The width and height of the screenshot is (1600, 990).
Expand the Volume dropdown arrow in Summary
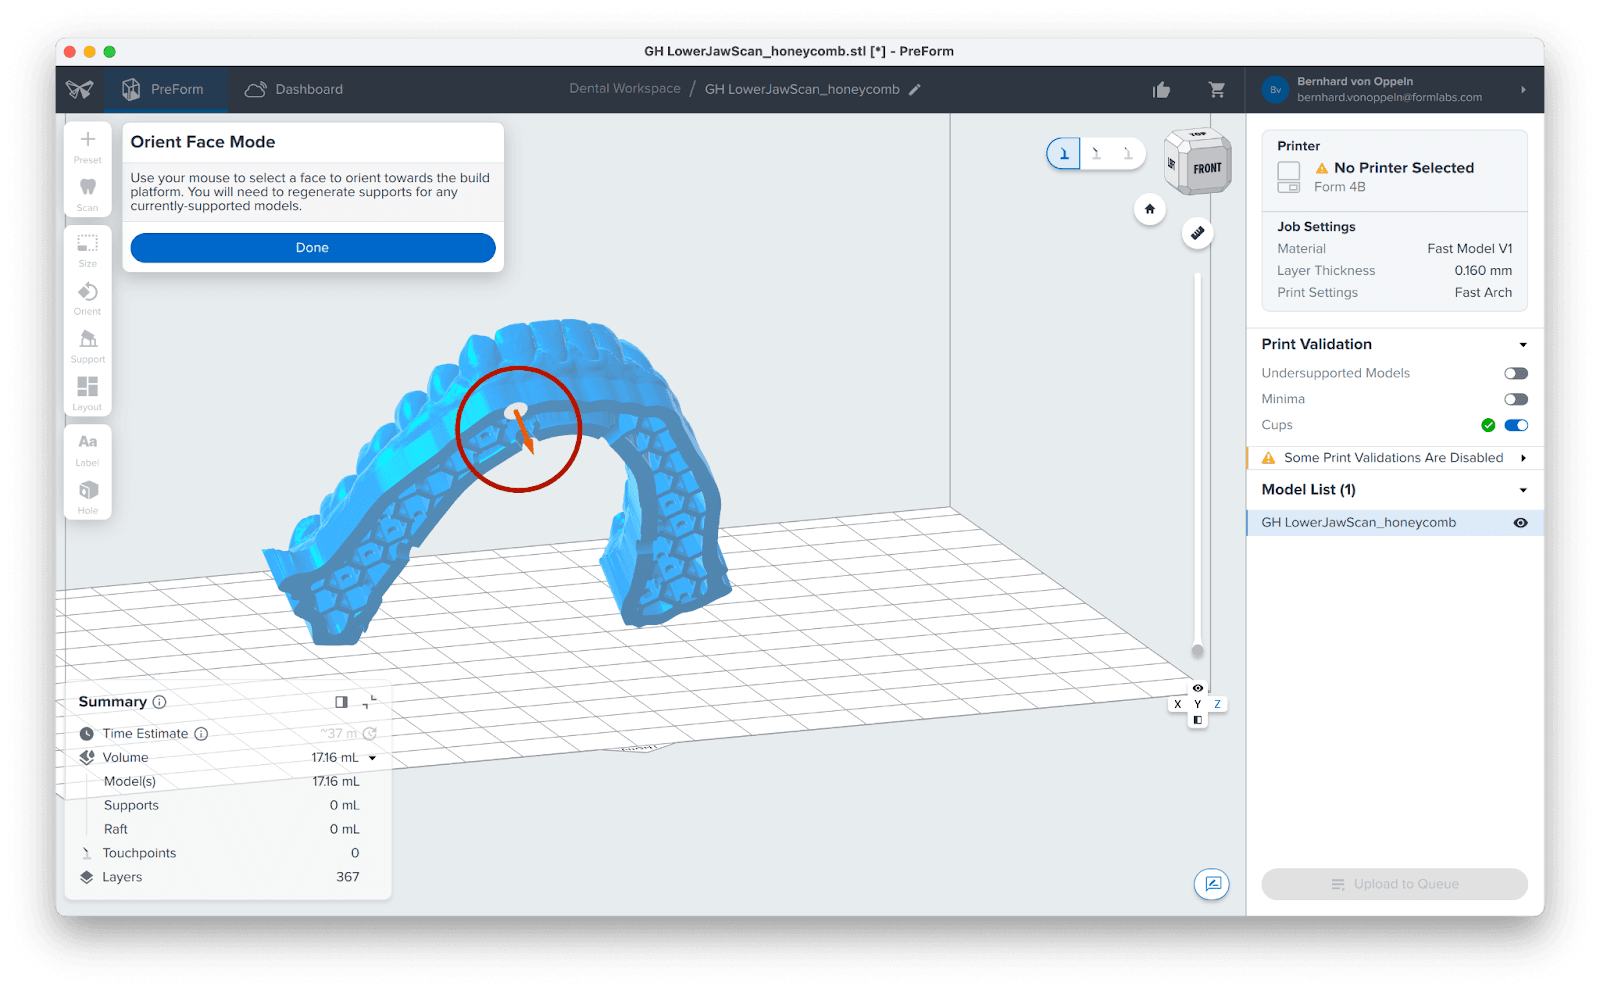point(373,758)
